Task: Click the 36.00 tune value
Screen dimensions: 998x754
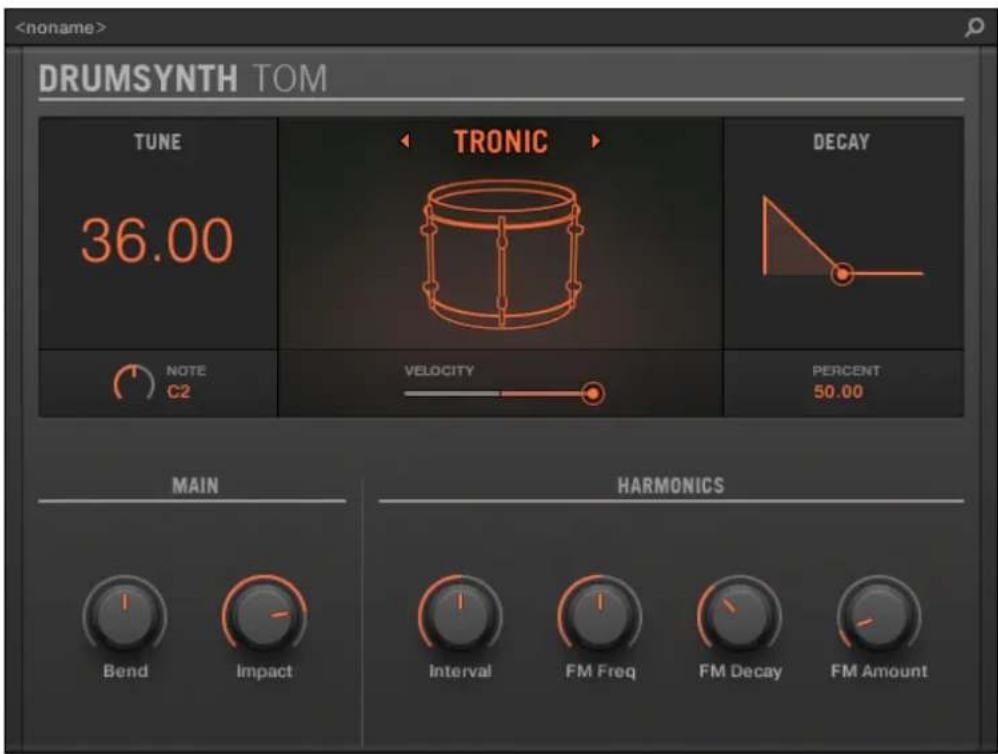Action: point(157,241)
